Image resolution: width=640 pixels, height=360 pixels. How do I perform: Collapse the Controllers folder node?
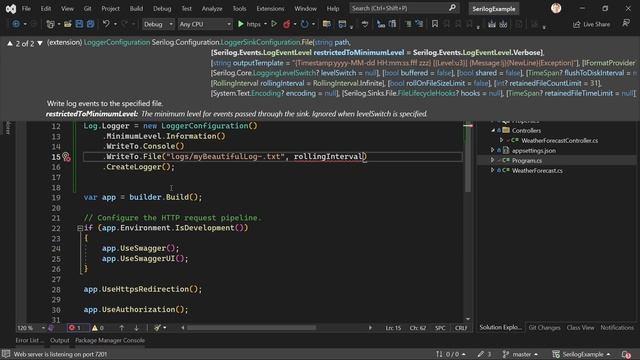coord(493,130)
